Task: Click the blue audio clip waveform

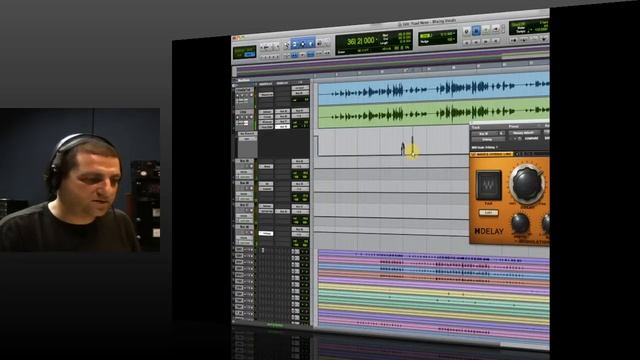Action: [433, 88]
